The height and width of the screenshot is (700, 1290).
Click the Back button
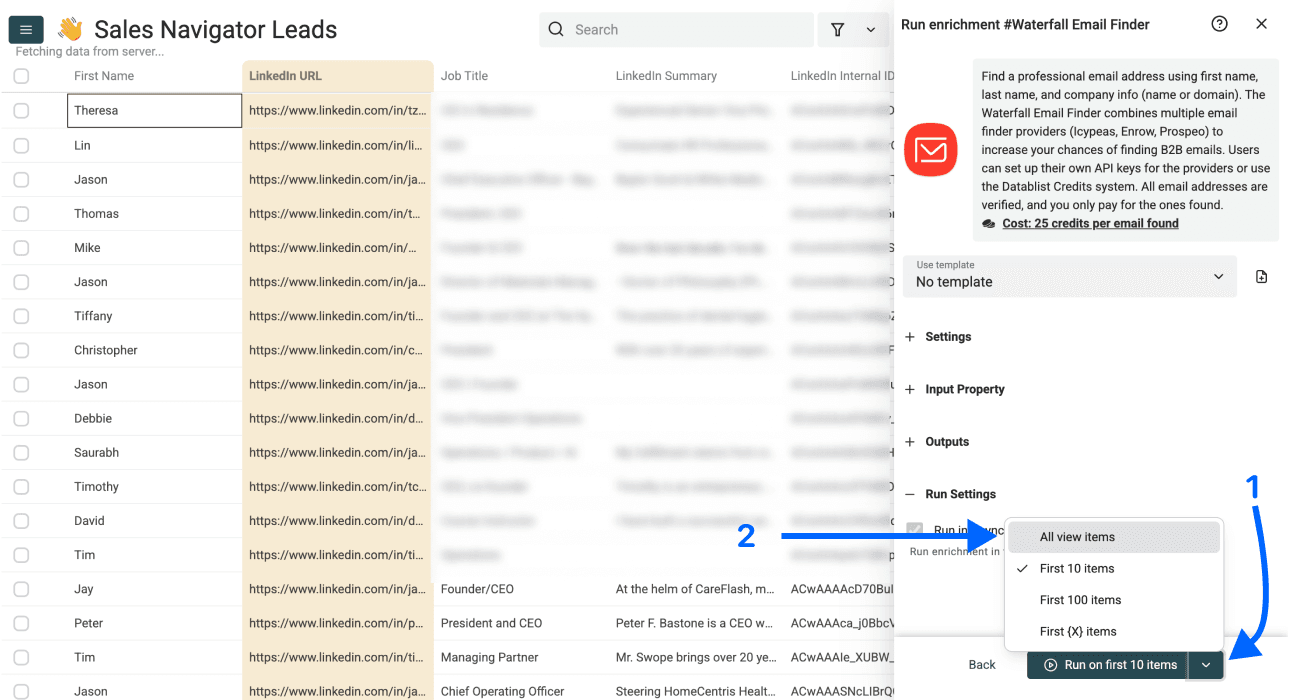tap(981, 664)
